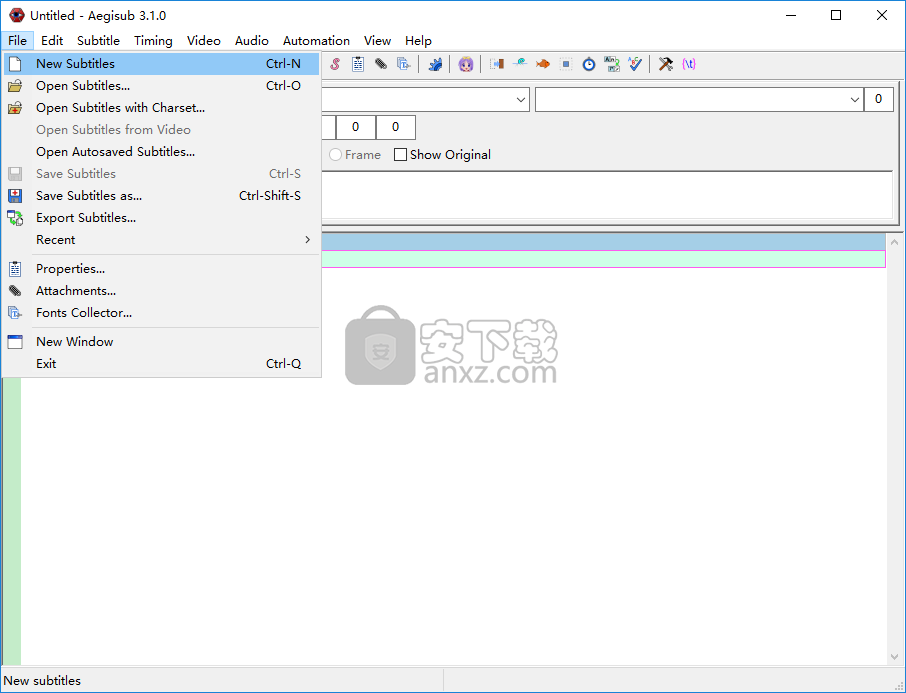Open the Automation manager gear icon
This screenshot has height=693, width=906.
click(x=435, y=64)
